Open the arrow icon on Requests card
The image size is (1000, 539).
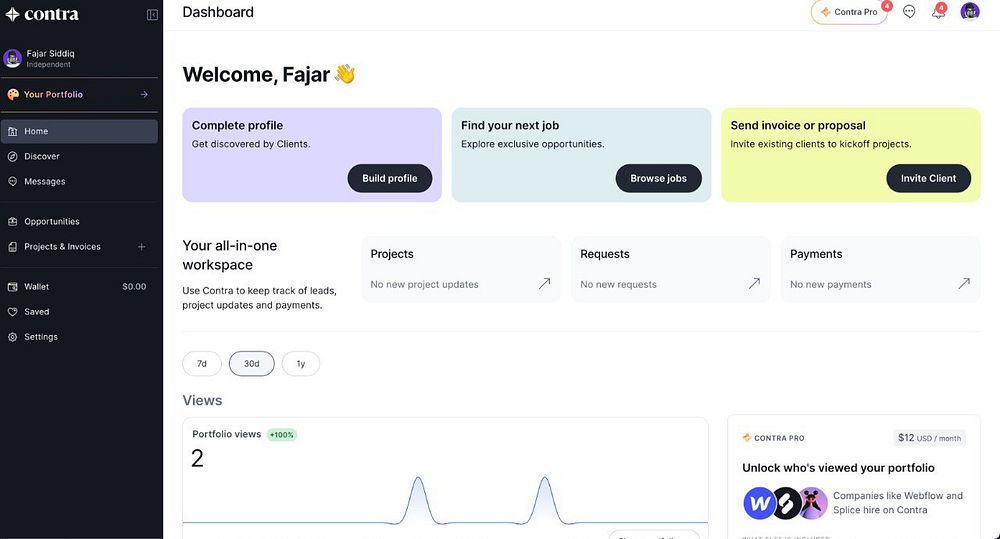click(x=754, y=283)
